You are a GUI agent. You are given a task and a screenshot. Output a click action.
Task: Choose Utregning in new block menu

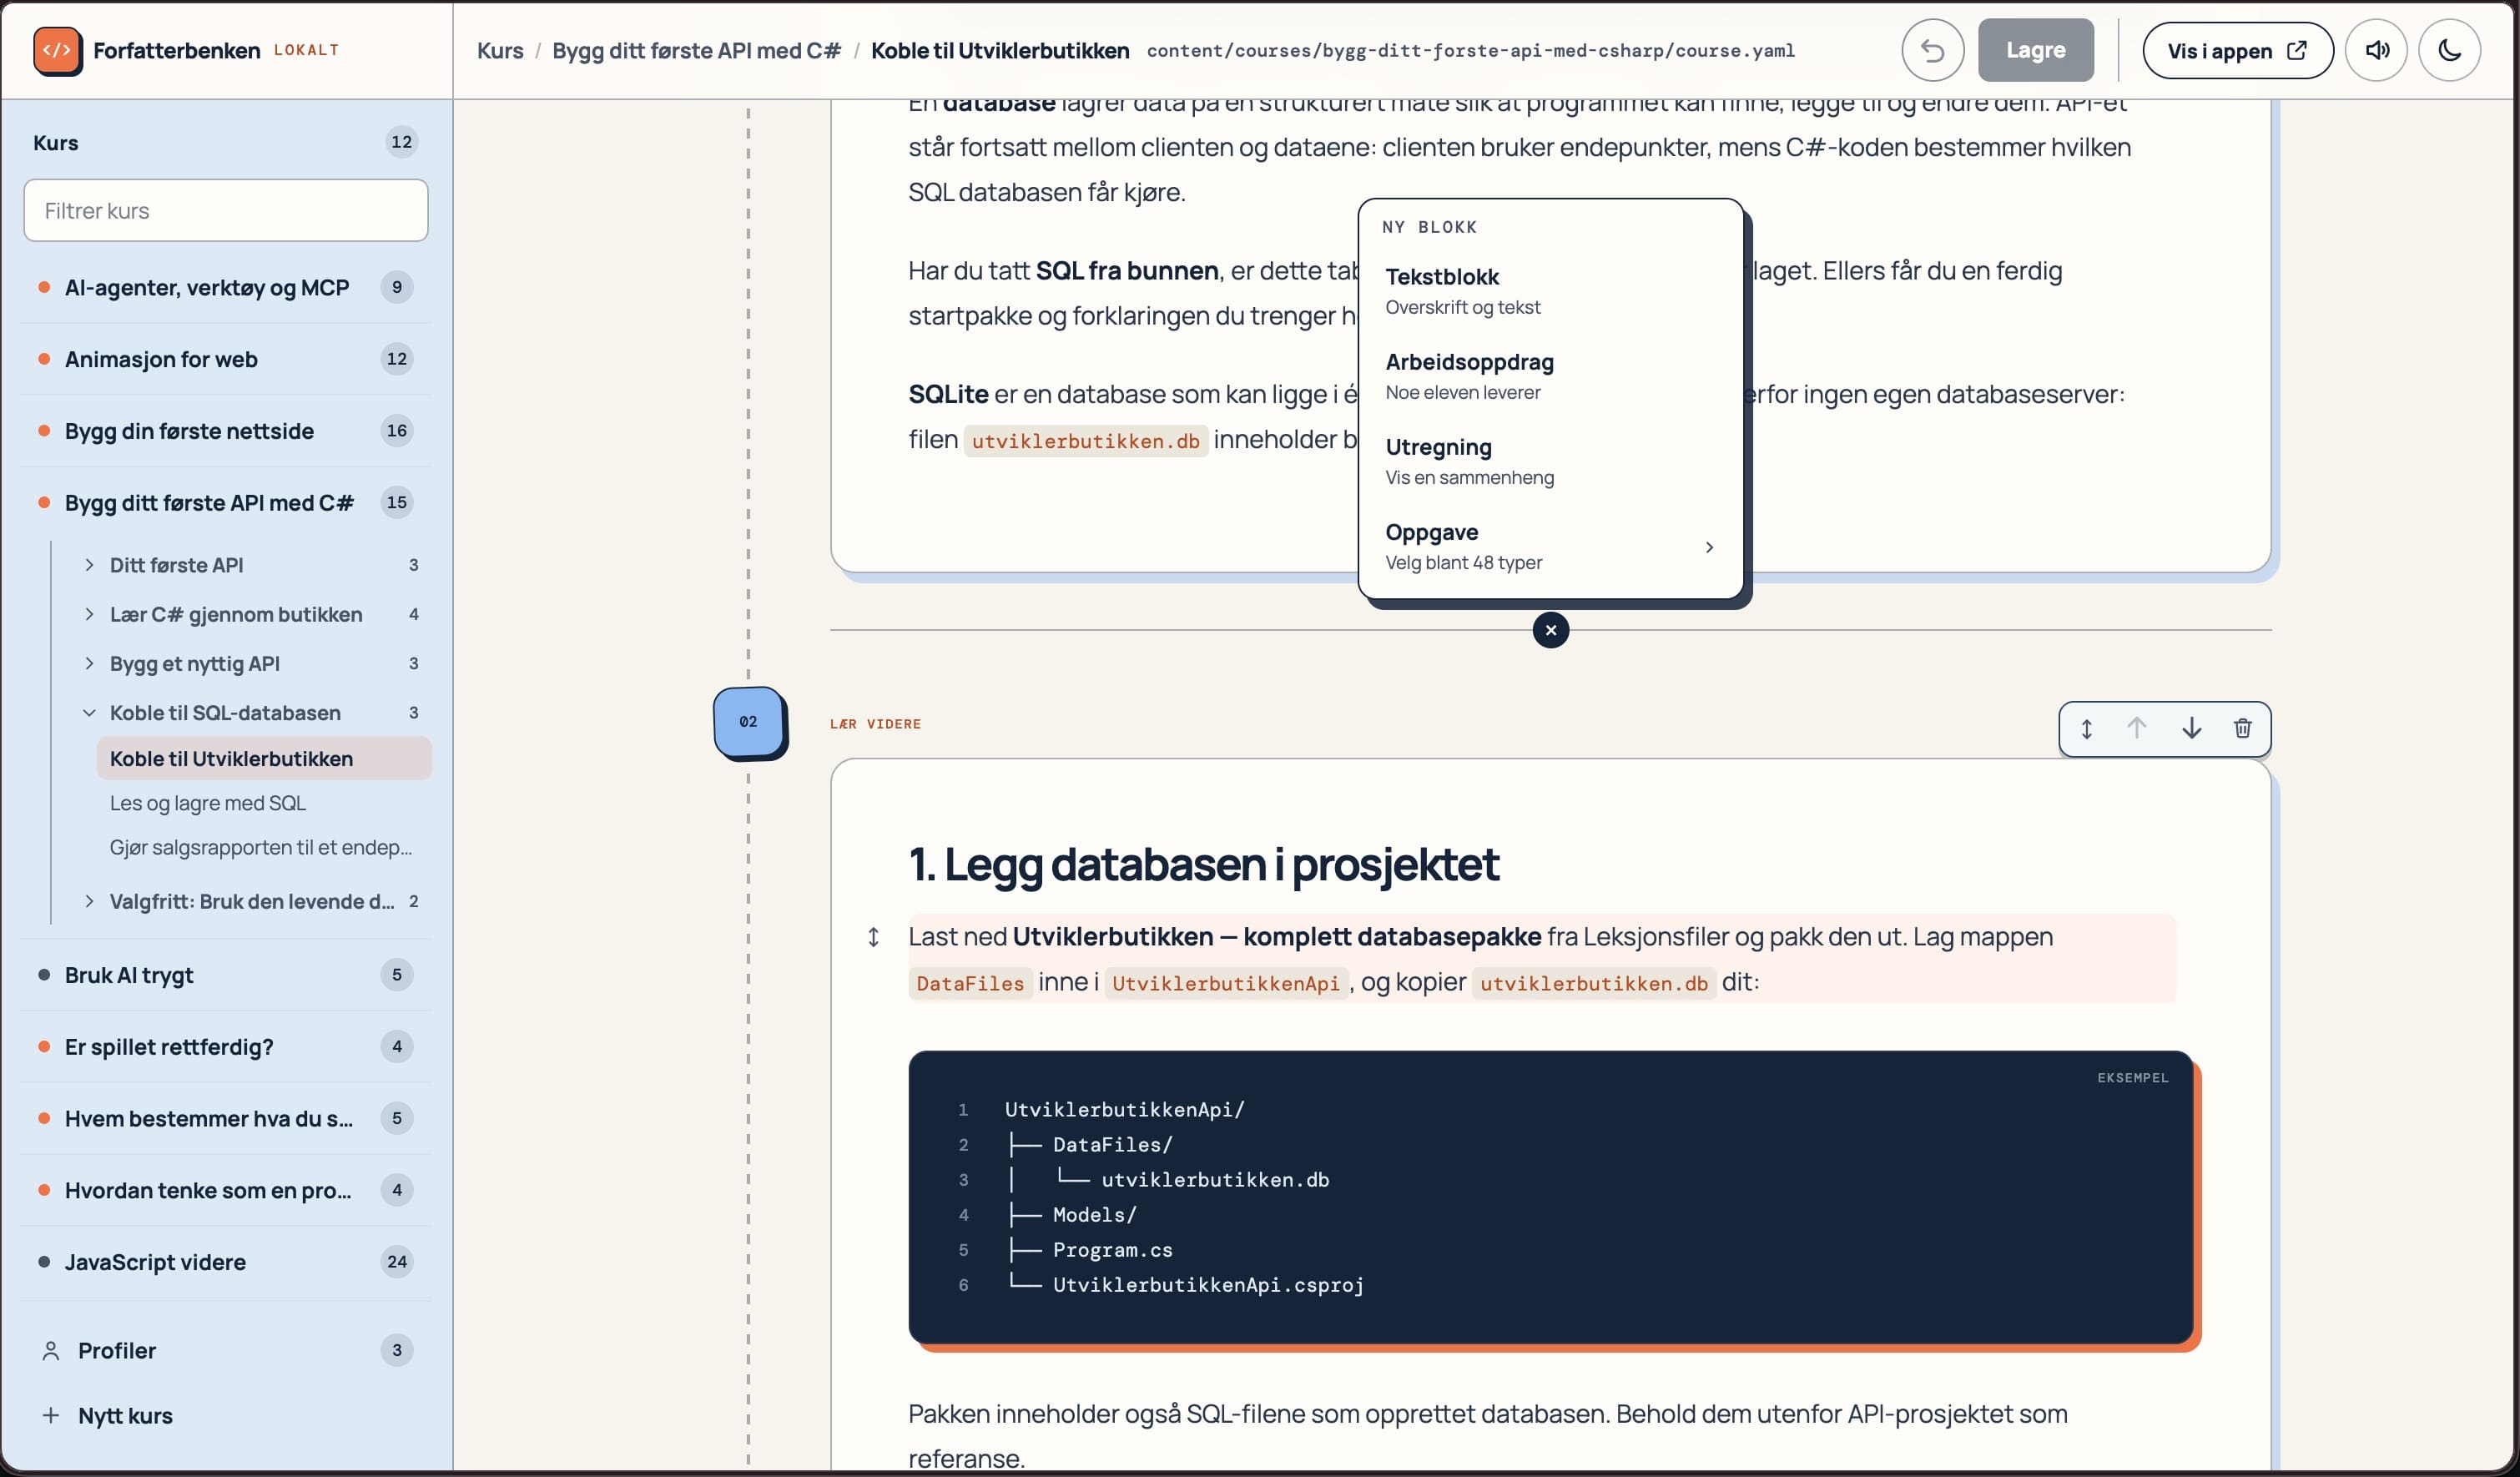(x=1550, y=461)
